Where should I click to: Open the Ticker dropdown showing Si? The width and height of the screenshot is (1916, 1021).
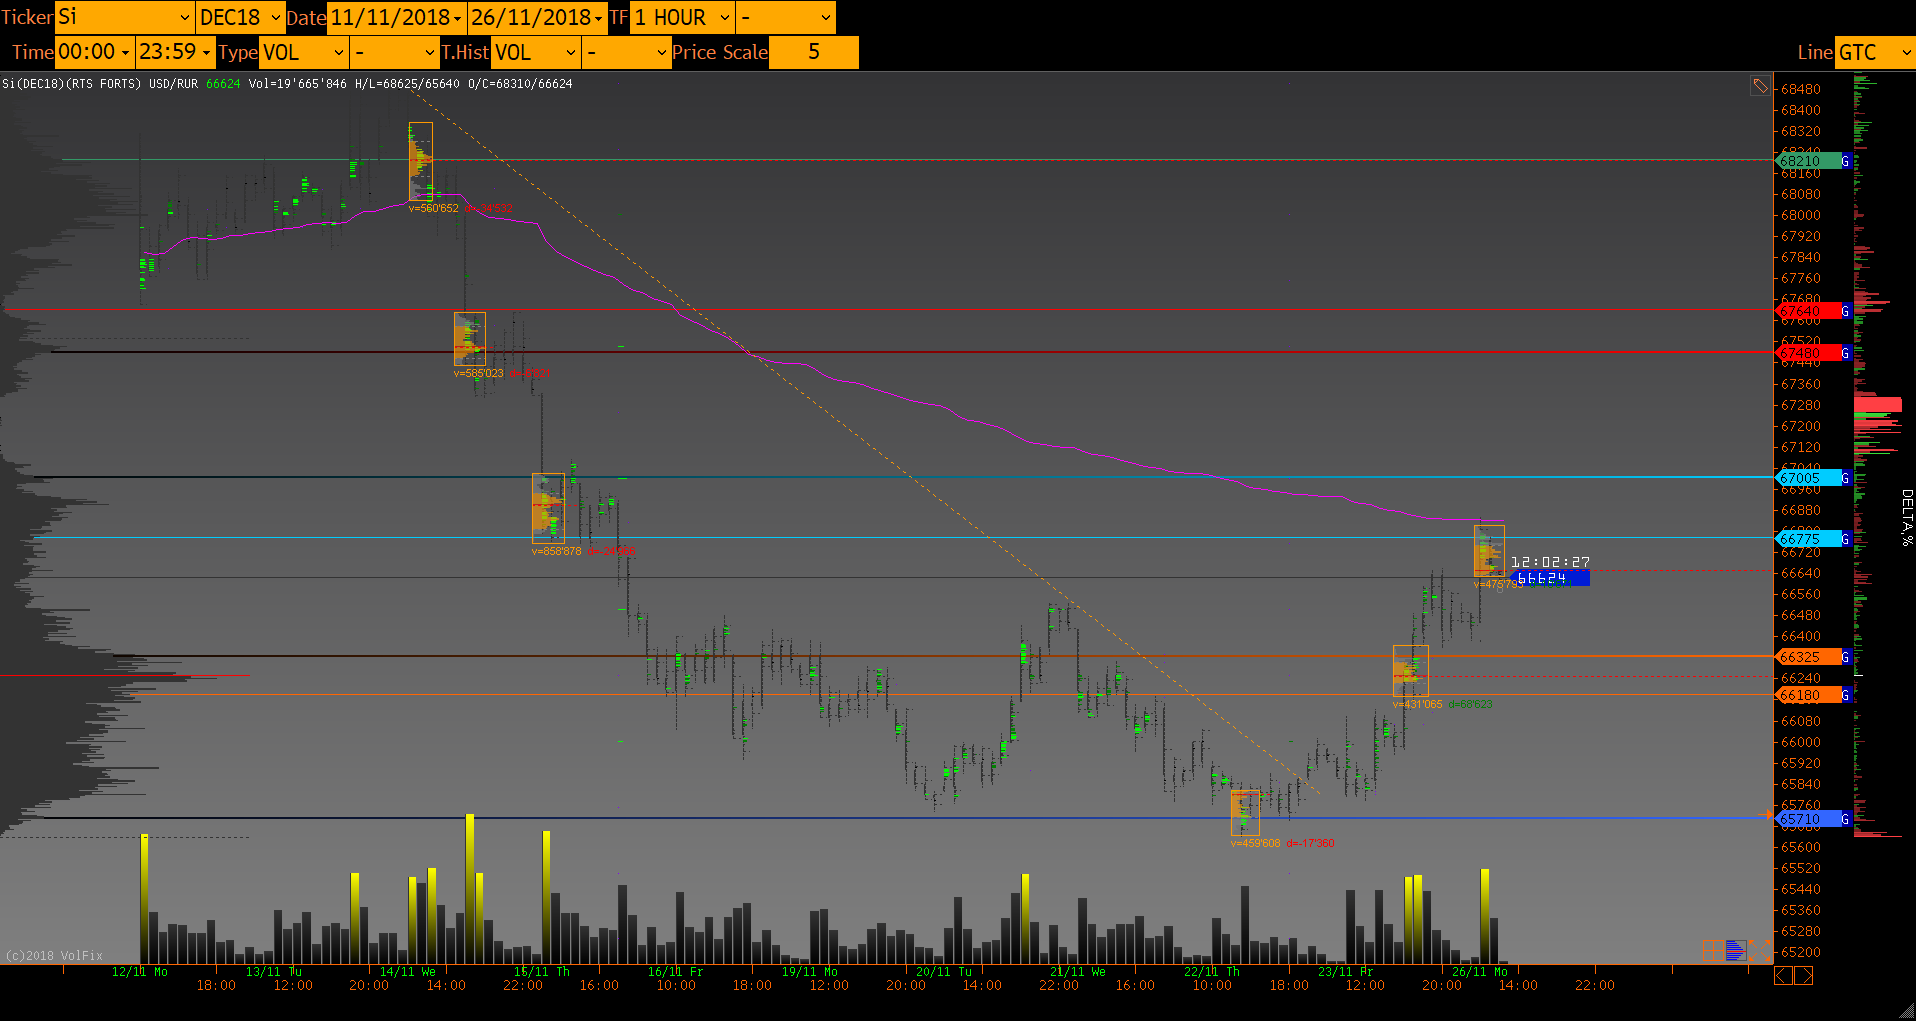[124, 18]
